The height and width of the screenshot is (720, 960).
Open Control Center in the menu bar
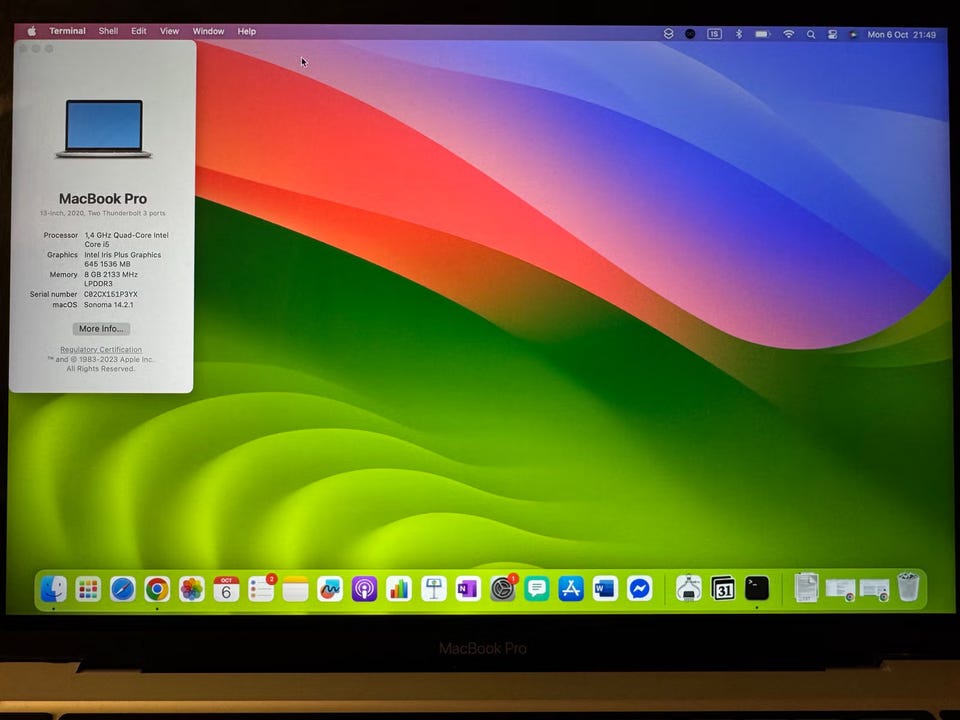pyautogui.click(x=832, y=34)
